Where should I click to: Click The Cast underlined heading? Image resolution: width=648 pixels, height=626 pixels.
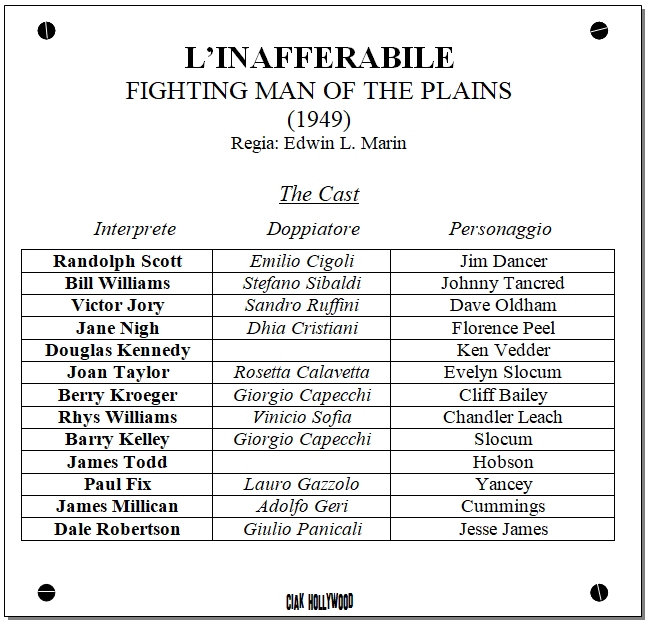[319, 194]
